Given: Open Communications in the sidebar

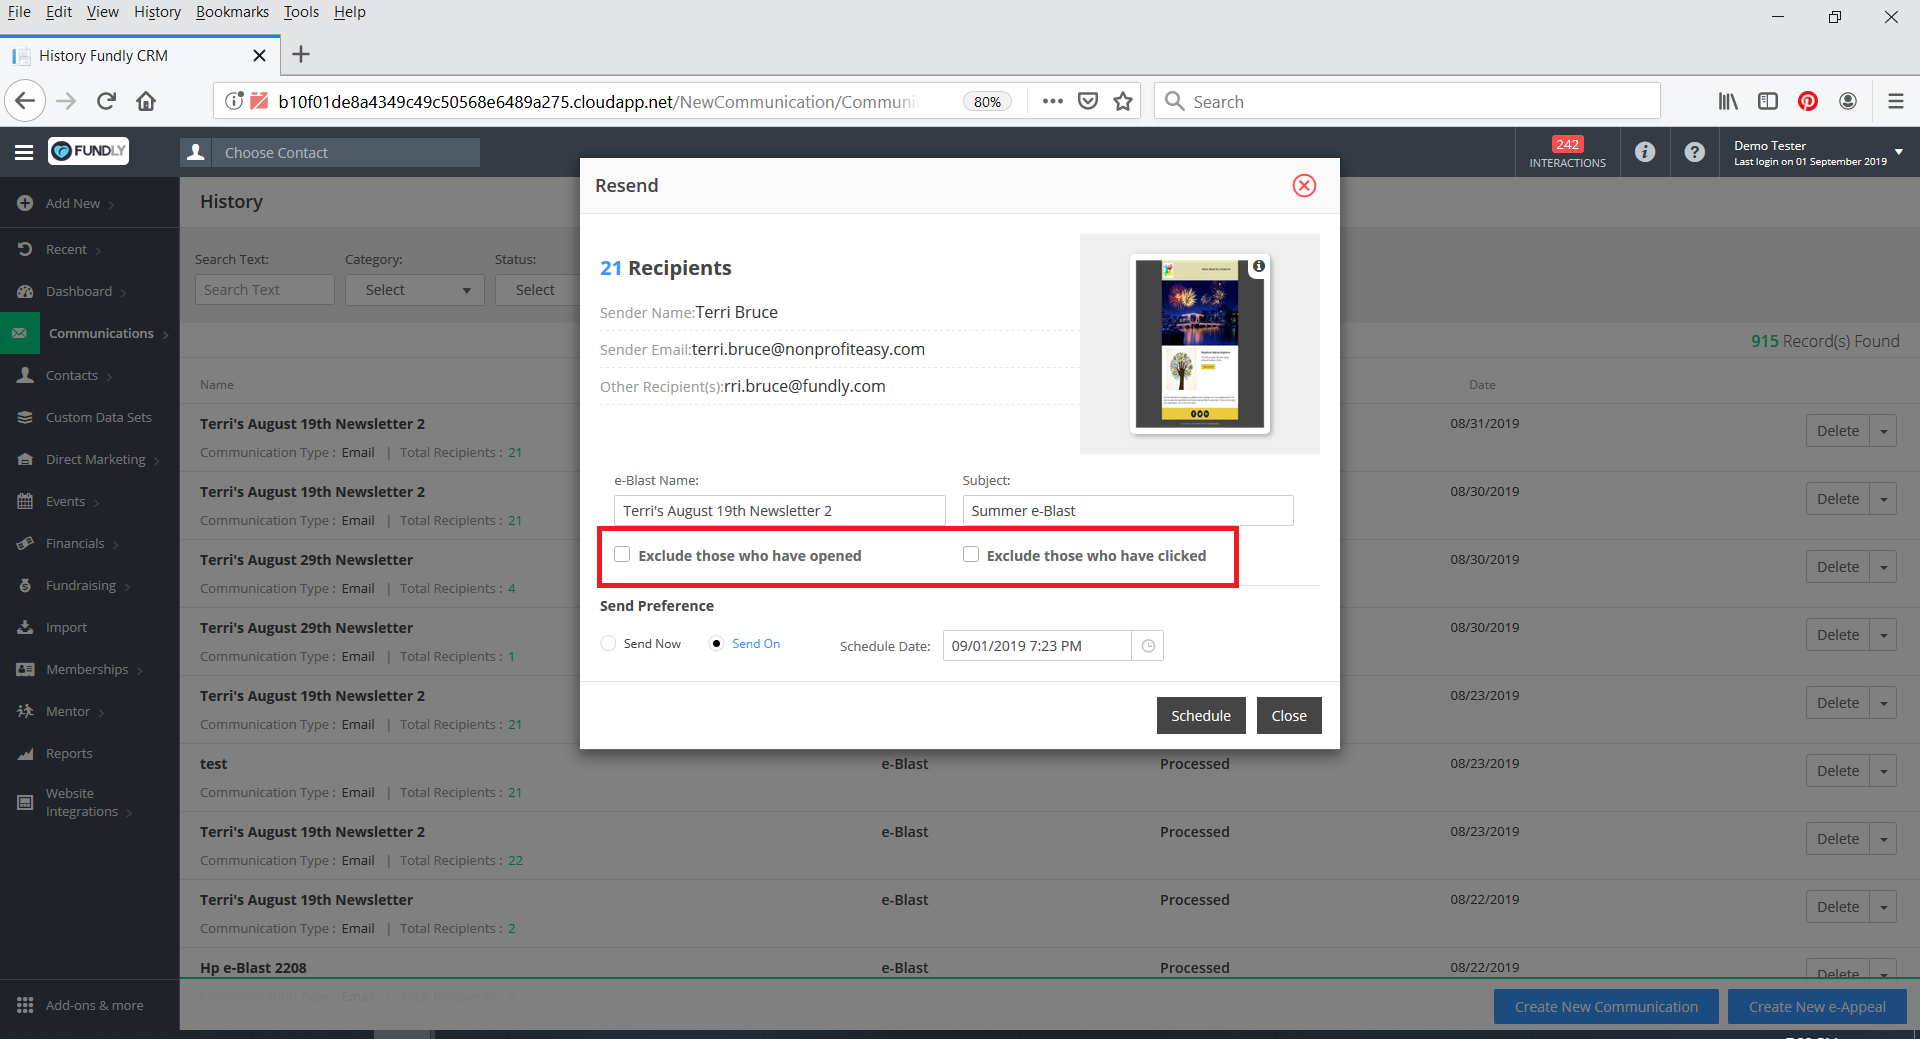Looking at the screenshot, I should [x=101, y=333].
